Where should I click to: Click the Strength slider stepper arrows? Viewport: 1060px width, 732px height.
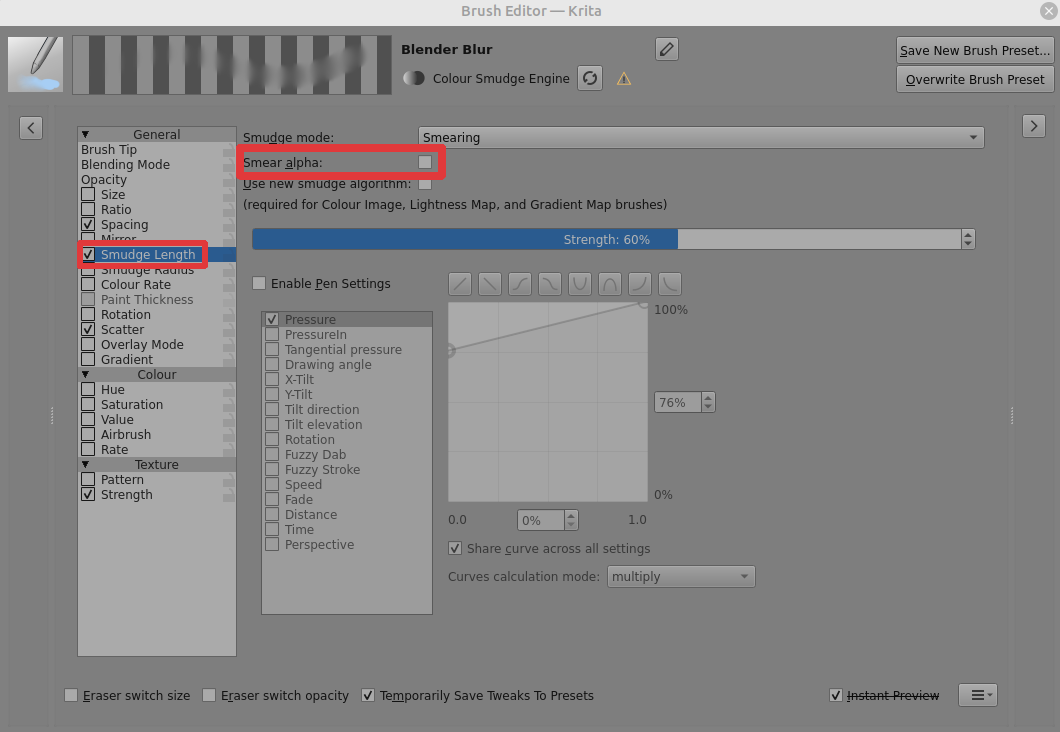[x=968, y=239]
